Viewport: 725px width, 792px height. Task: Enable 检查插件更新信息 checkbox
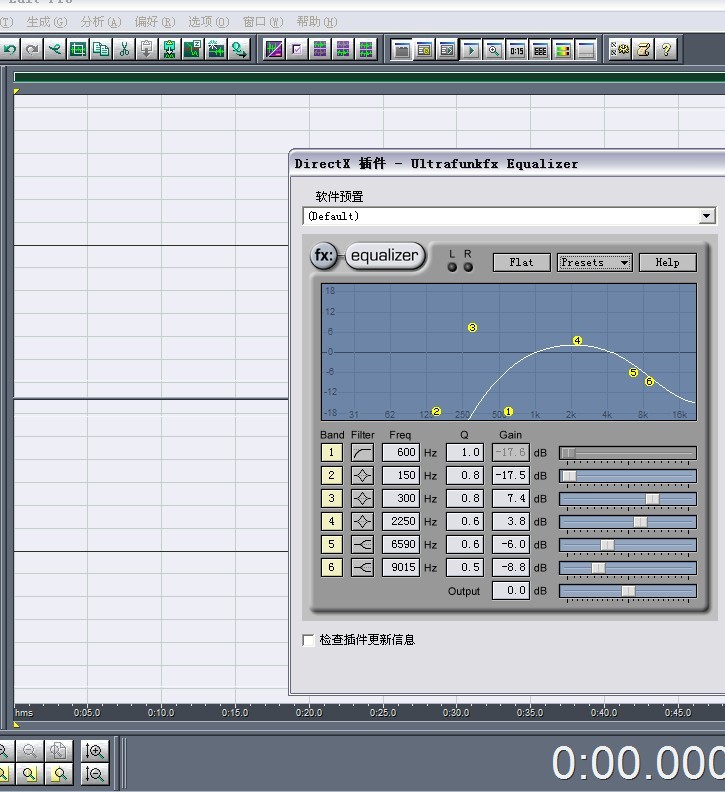(308, 640)
